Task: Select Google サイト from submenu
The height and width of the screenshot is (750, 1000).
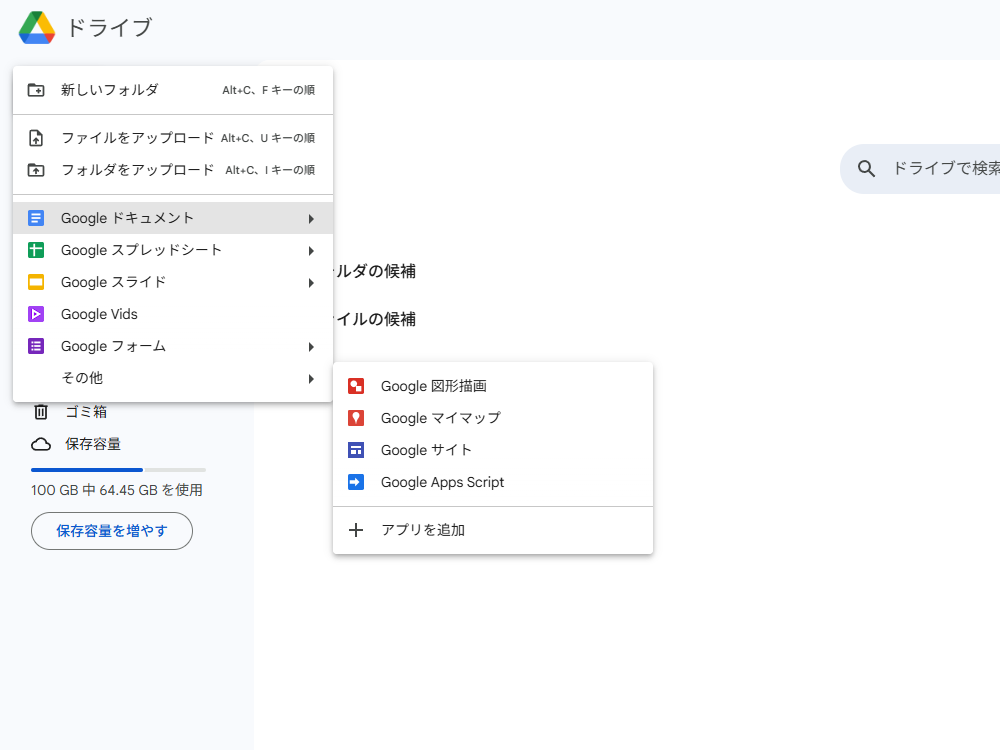Action: tap(493, 450)
